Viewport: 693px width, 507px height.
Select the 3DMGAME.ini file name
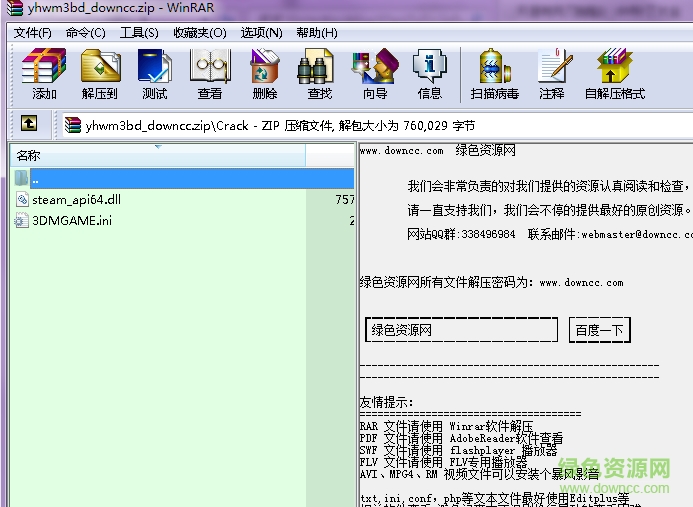(72, 220)
